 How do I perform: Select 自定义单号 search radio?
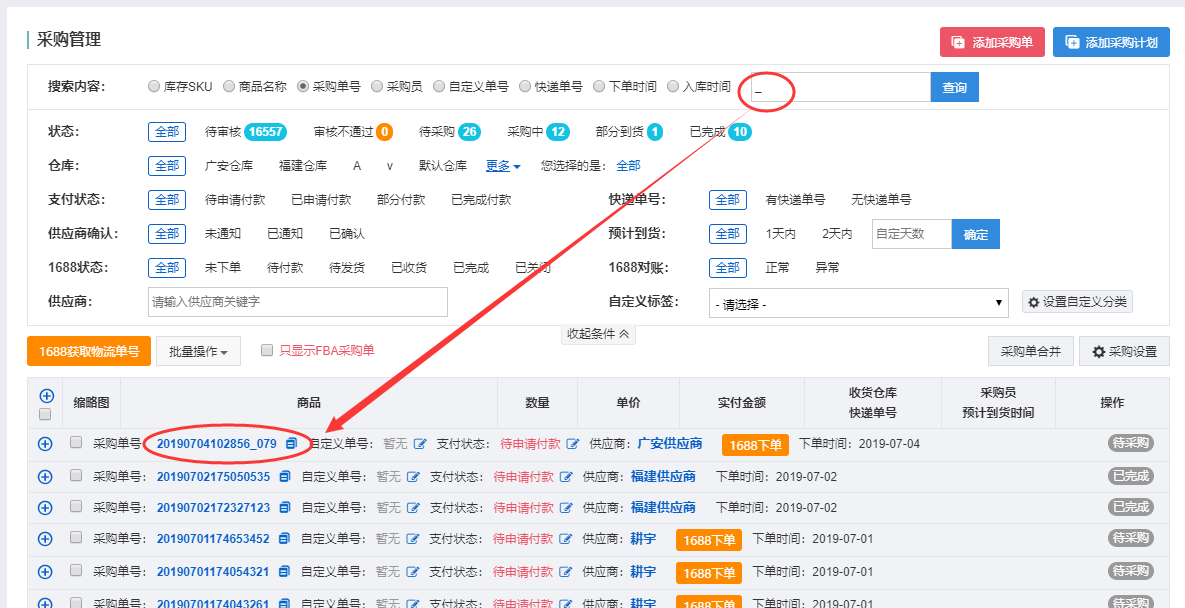tap(439, 86)
